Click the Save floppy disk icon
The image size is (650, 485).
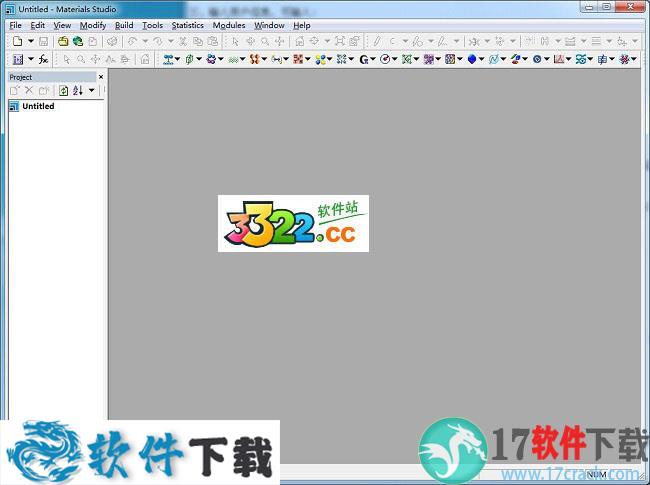[43, 41]
